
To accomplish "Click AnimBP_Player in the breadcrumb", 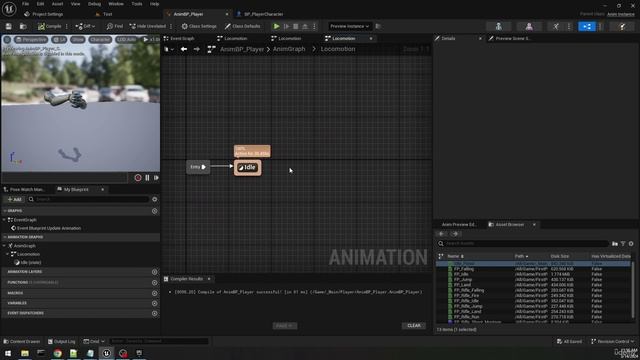I will [x=242, y=49].
